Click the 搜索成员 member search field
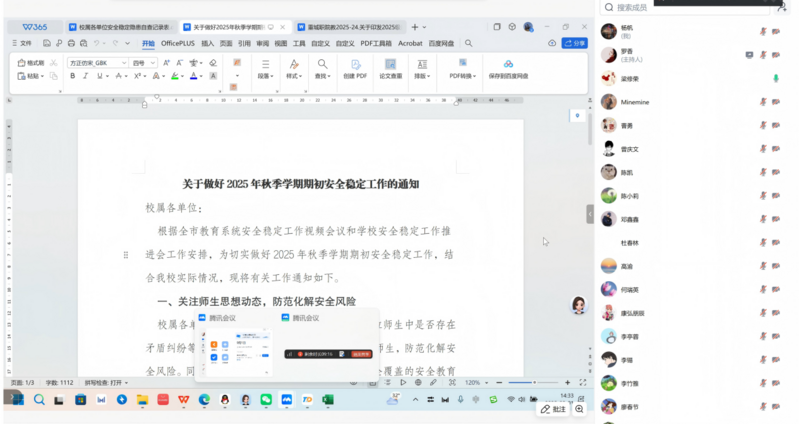The width and height of the screenshot is (799, 424). 686,7
